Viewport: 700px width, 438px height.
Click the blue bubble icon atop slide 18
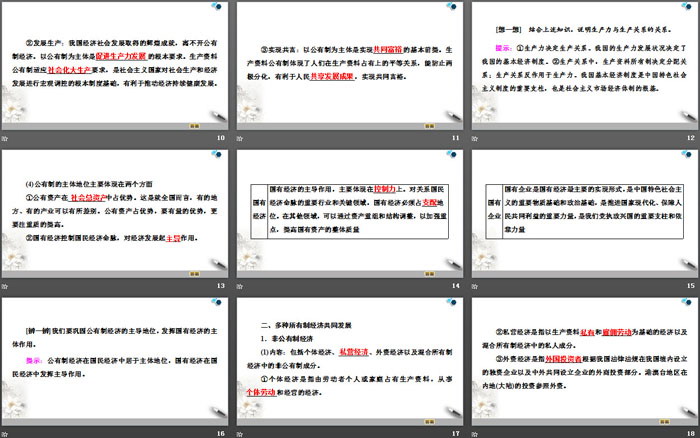(x=687, y=302)
